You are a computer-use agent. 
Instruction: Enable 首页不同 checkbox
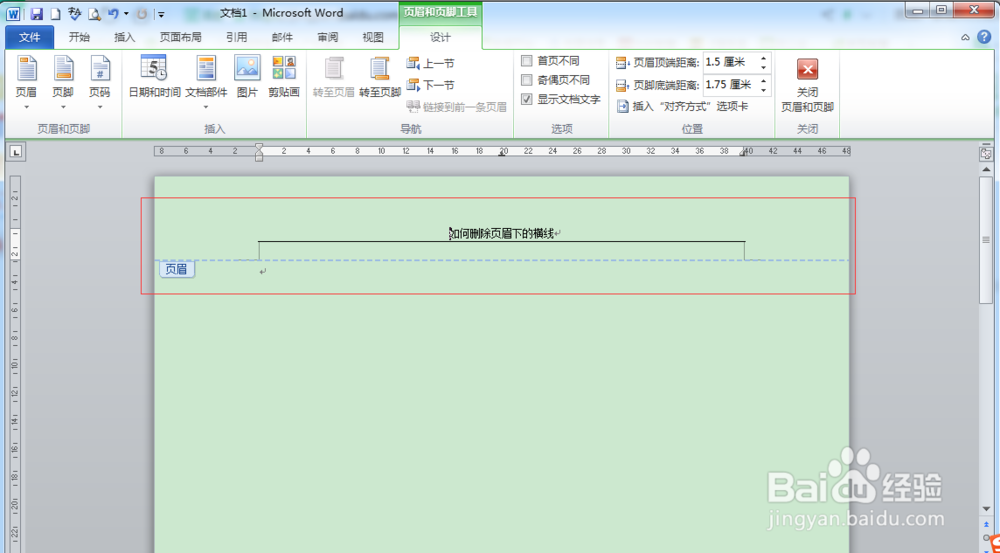[527, 61]
